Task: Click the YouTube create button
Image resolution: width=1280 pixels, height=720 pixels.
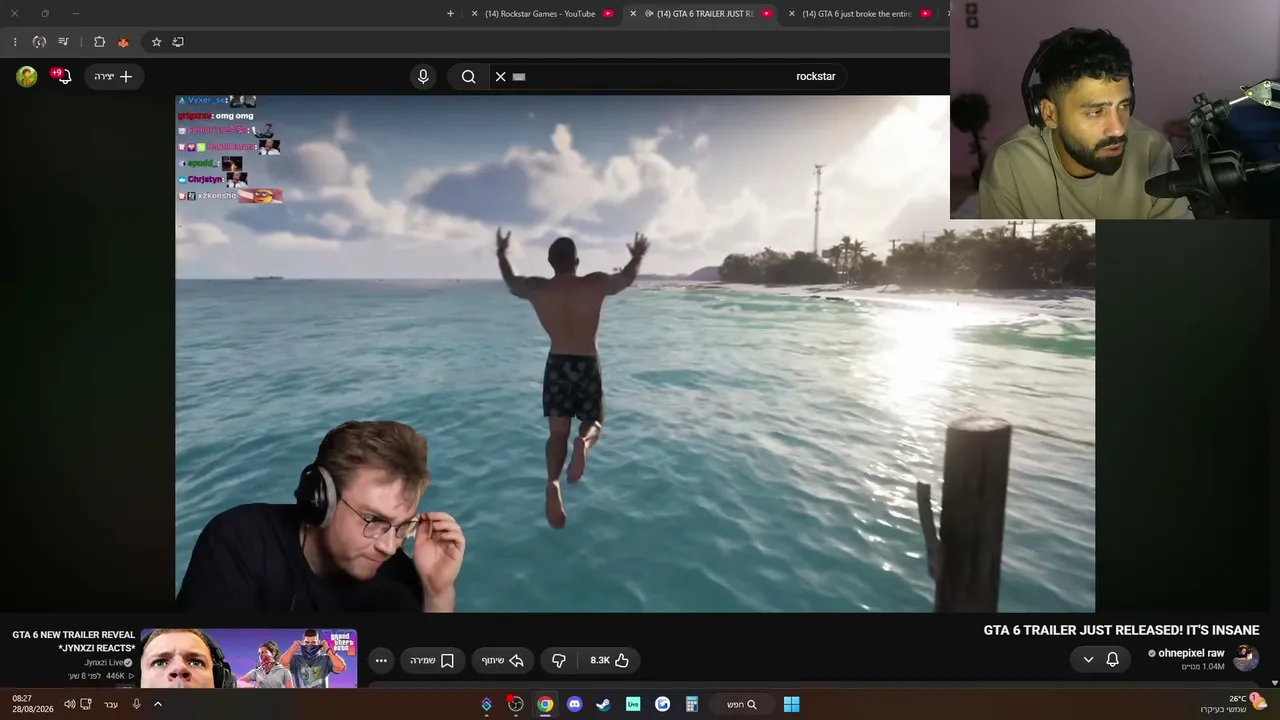Action: click(x=114, y=76)
